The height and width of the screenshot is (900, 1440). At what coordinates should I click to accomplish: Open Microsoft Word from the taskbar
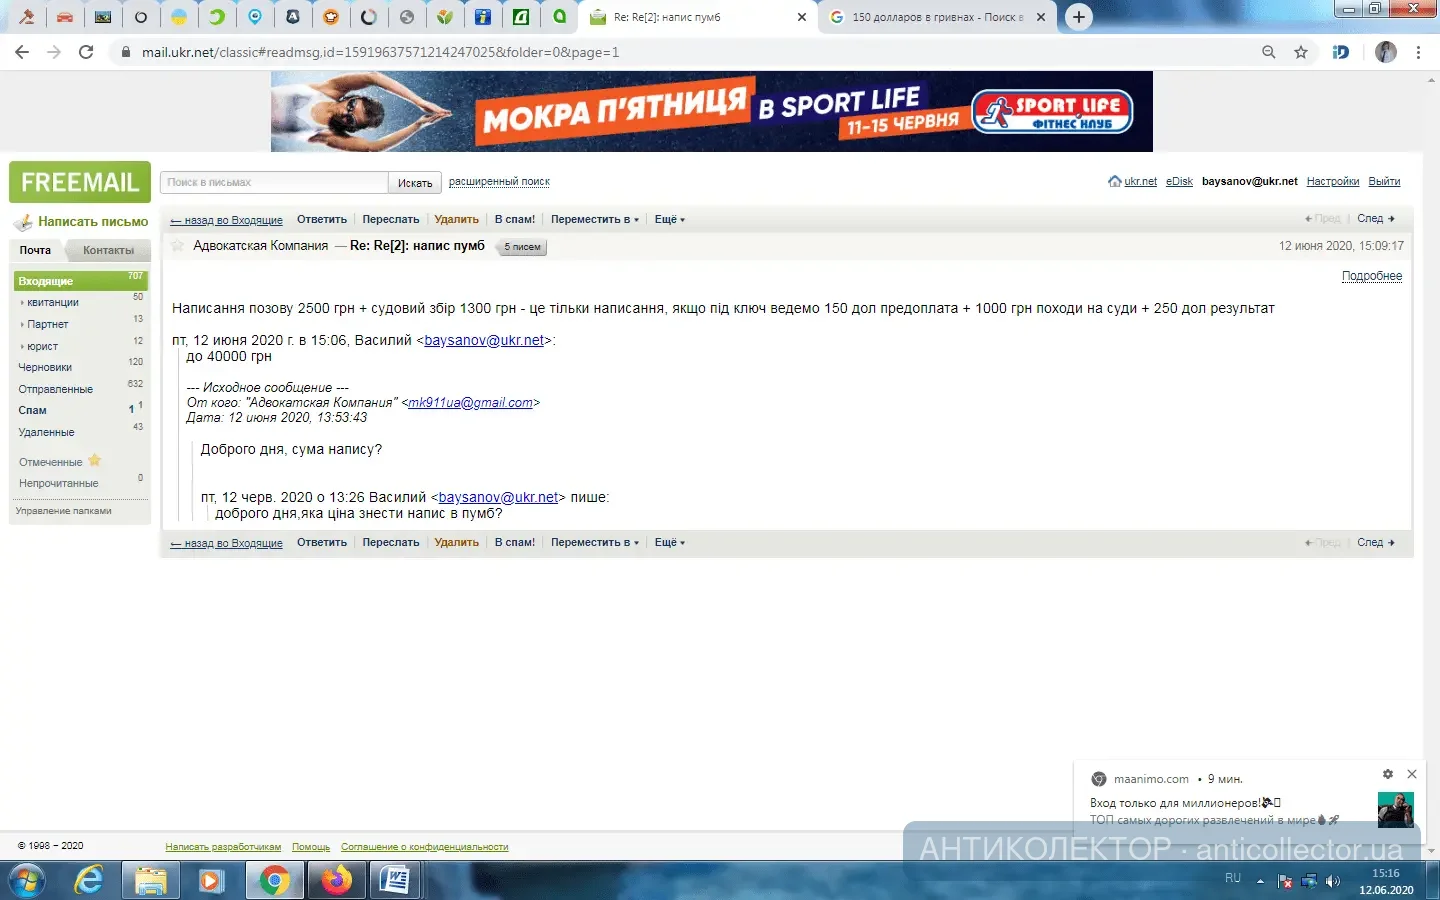(396, 881)
